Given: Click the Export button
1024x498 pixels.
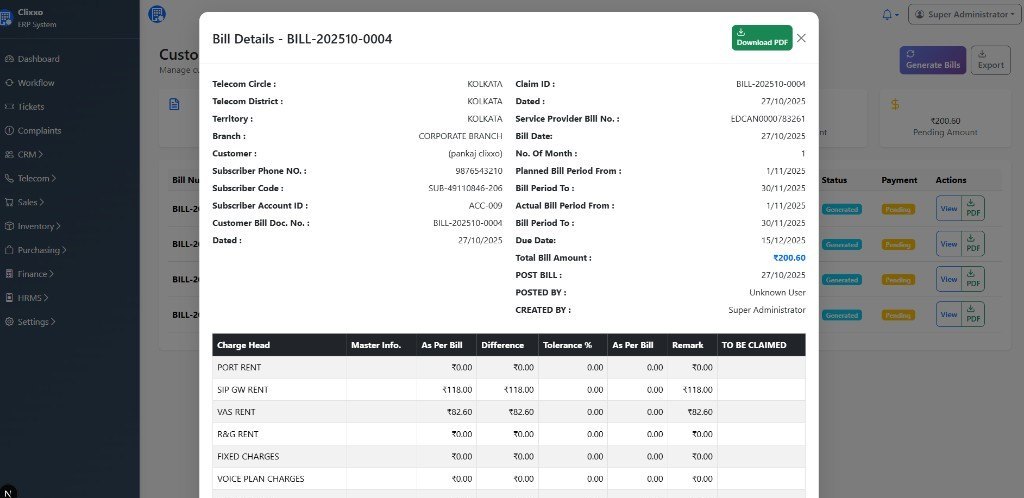Looking at the screenshot, I should [x=991, y=60].
